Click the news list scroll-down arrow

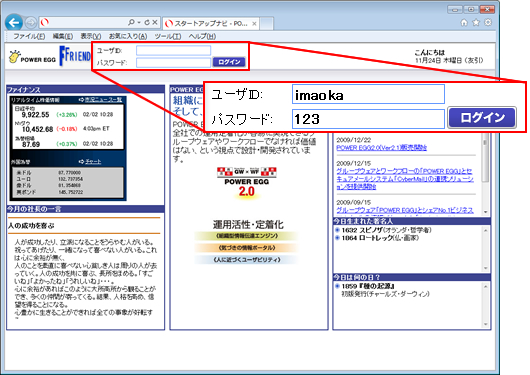coord(486,212)
